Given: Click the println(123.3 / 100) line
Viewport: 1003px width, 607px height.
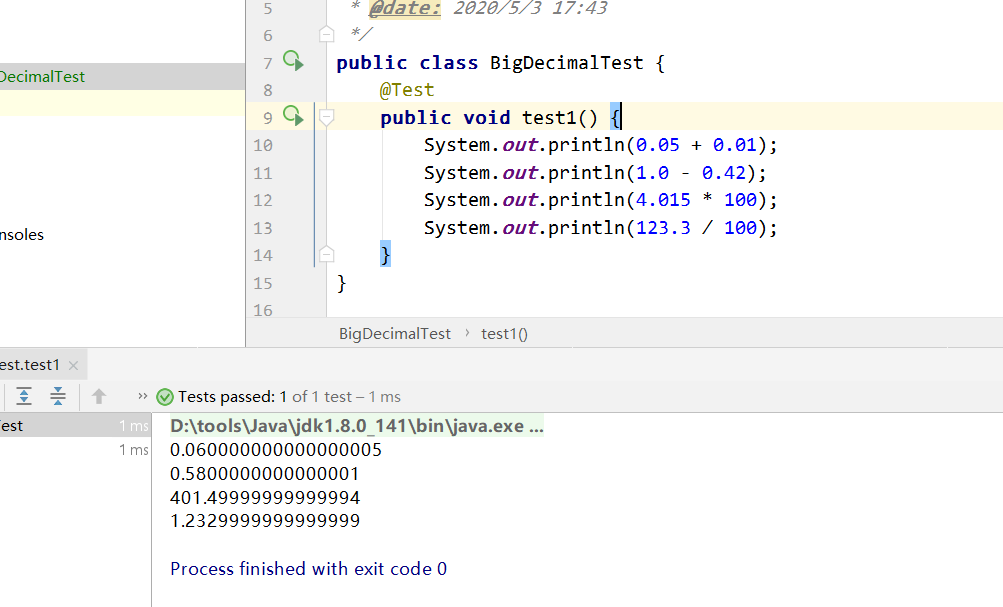Looking at the screenshot, I should [x=601, y=228].
